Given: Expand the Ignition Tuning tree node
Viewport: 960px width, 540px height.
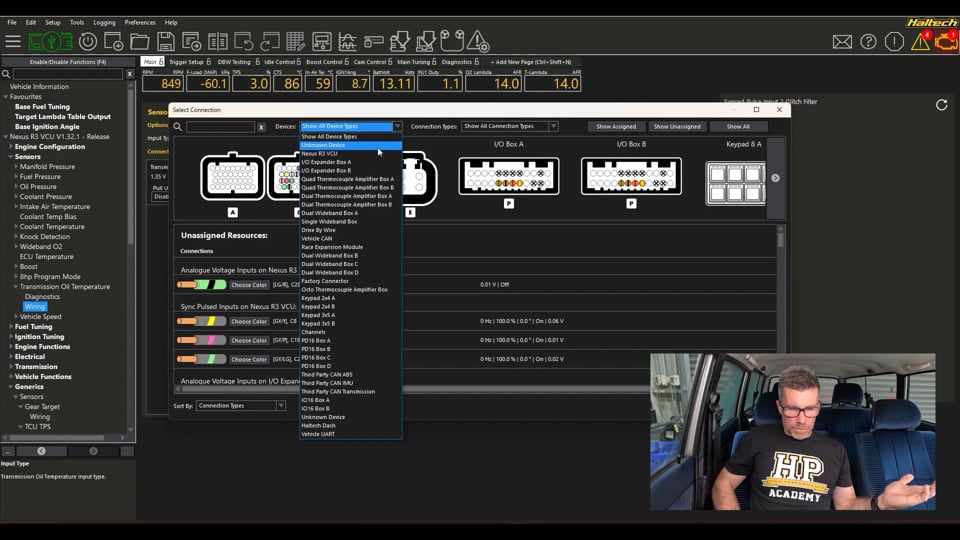Looking at the screenshot, I should coord(11,337).
